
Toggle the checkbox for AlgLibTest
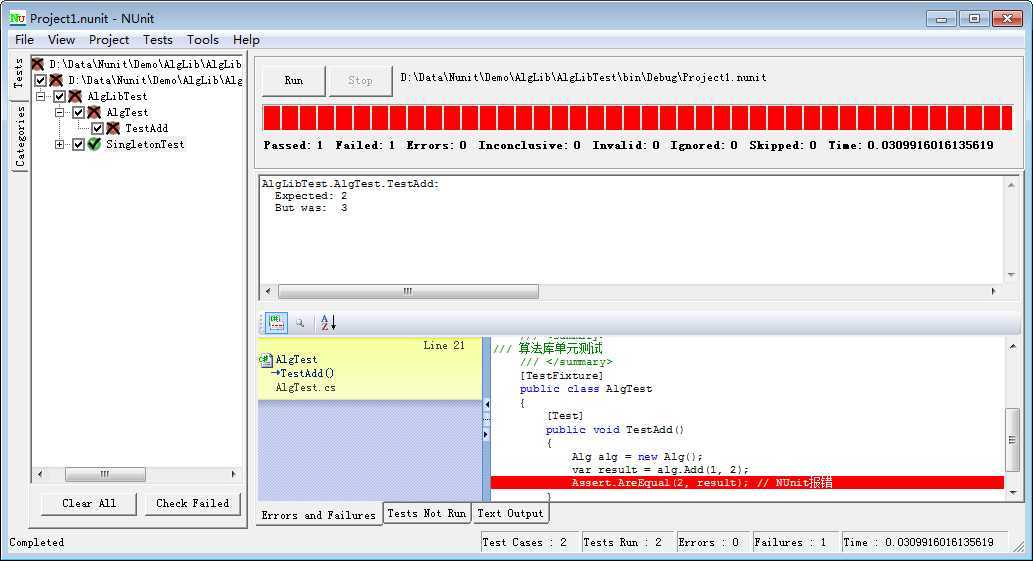click(59, 97)
